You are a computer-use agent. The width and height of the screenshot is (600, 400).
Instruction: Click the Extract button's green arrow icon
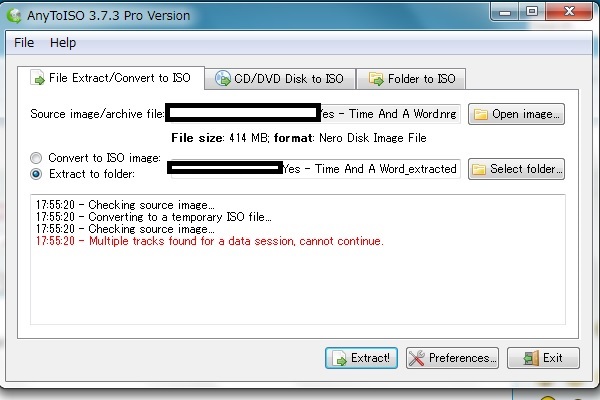tap(340, 358)
